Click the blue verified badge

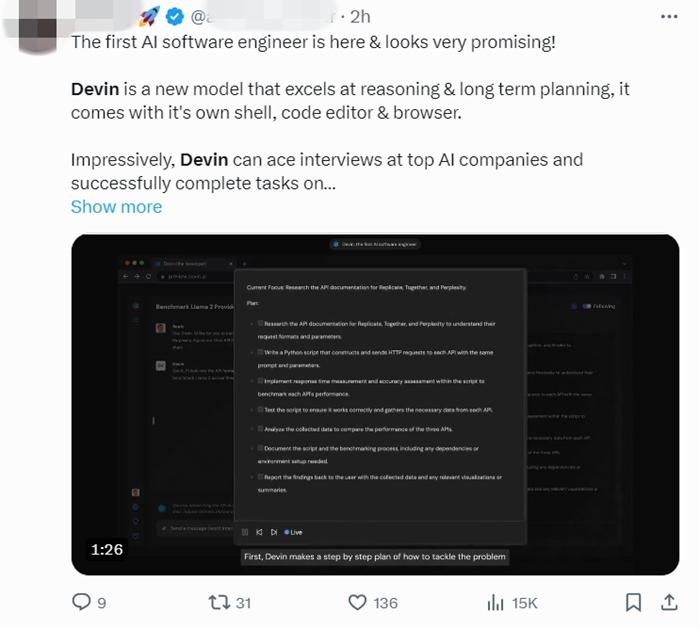[x=176, y=17]
